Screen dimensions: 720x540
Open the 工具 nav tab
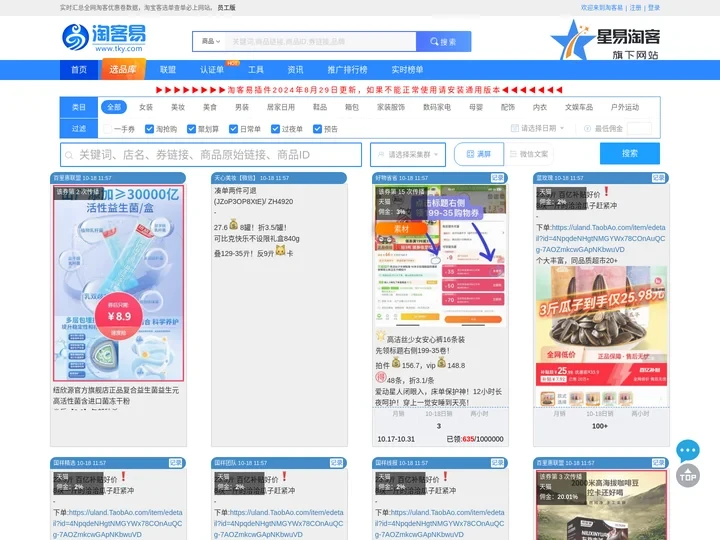(x=256, y=70)
